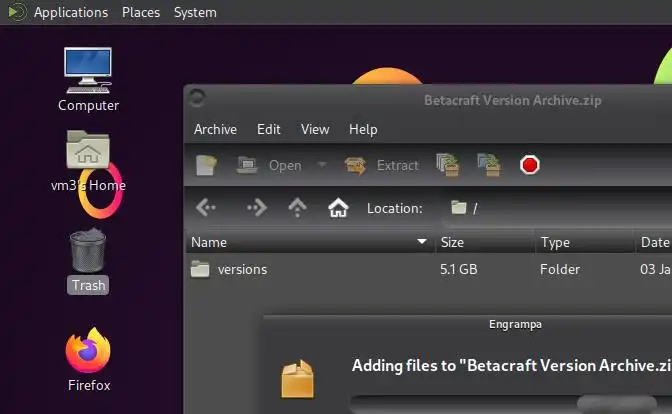Go forward with the right arrow
The width and height of the screenshot is (672, 414).
tap(257, 208)
